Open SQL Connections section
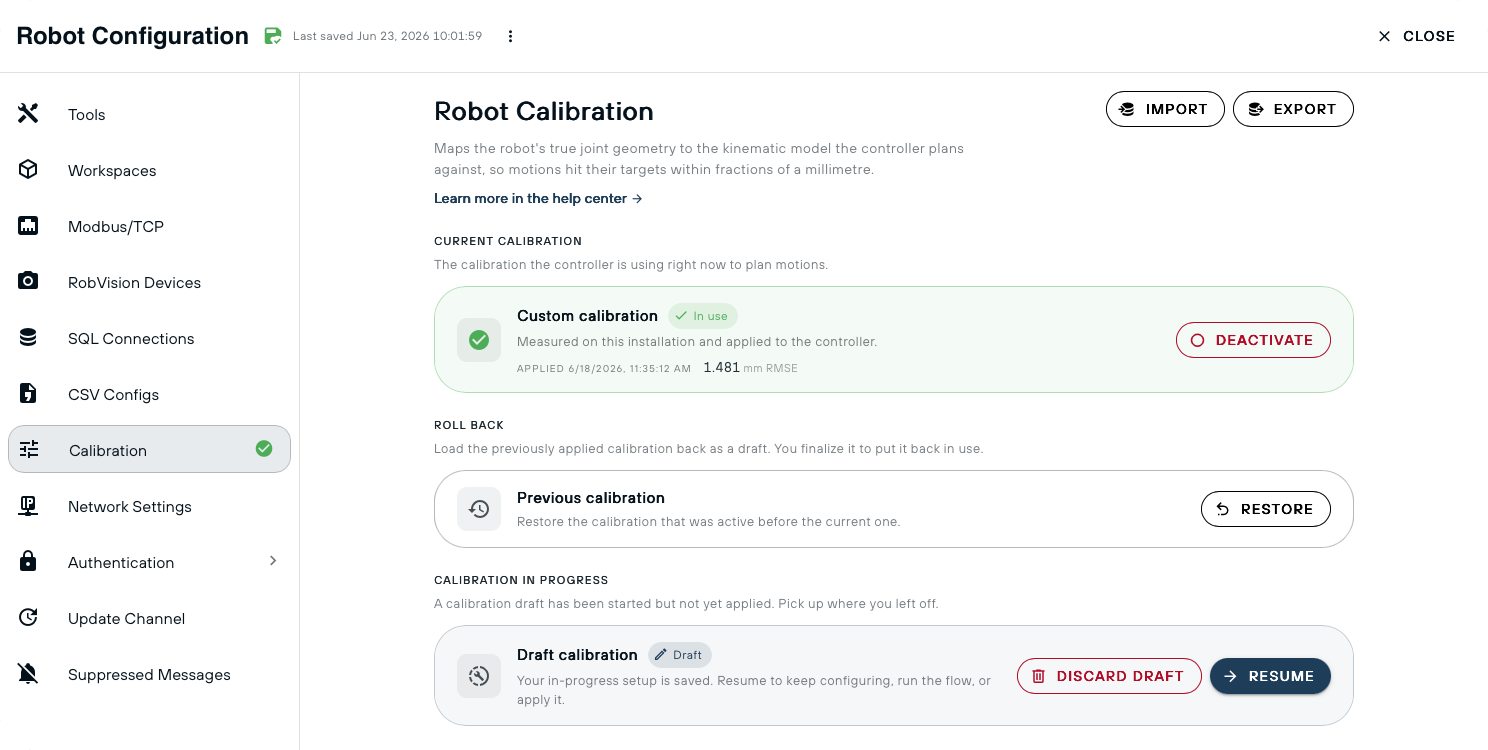 click(x=150, y=338)
